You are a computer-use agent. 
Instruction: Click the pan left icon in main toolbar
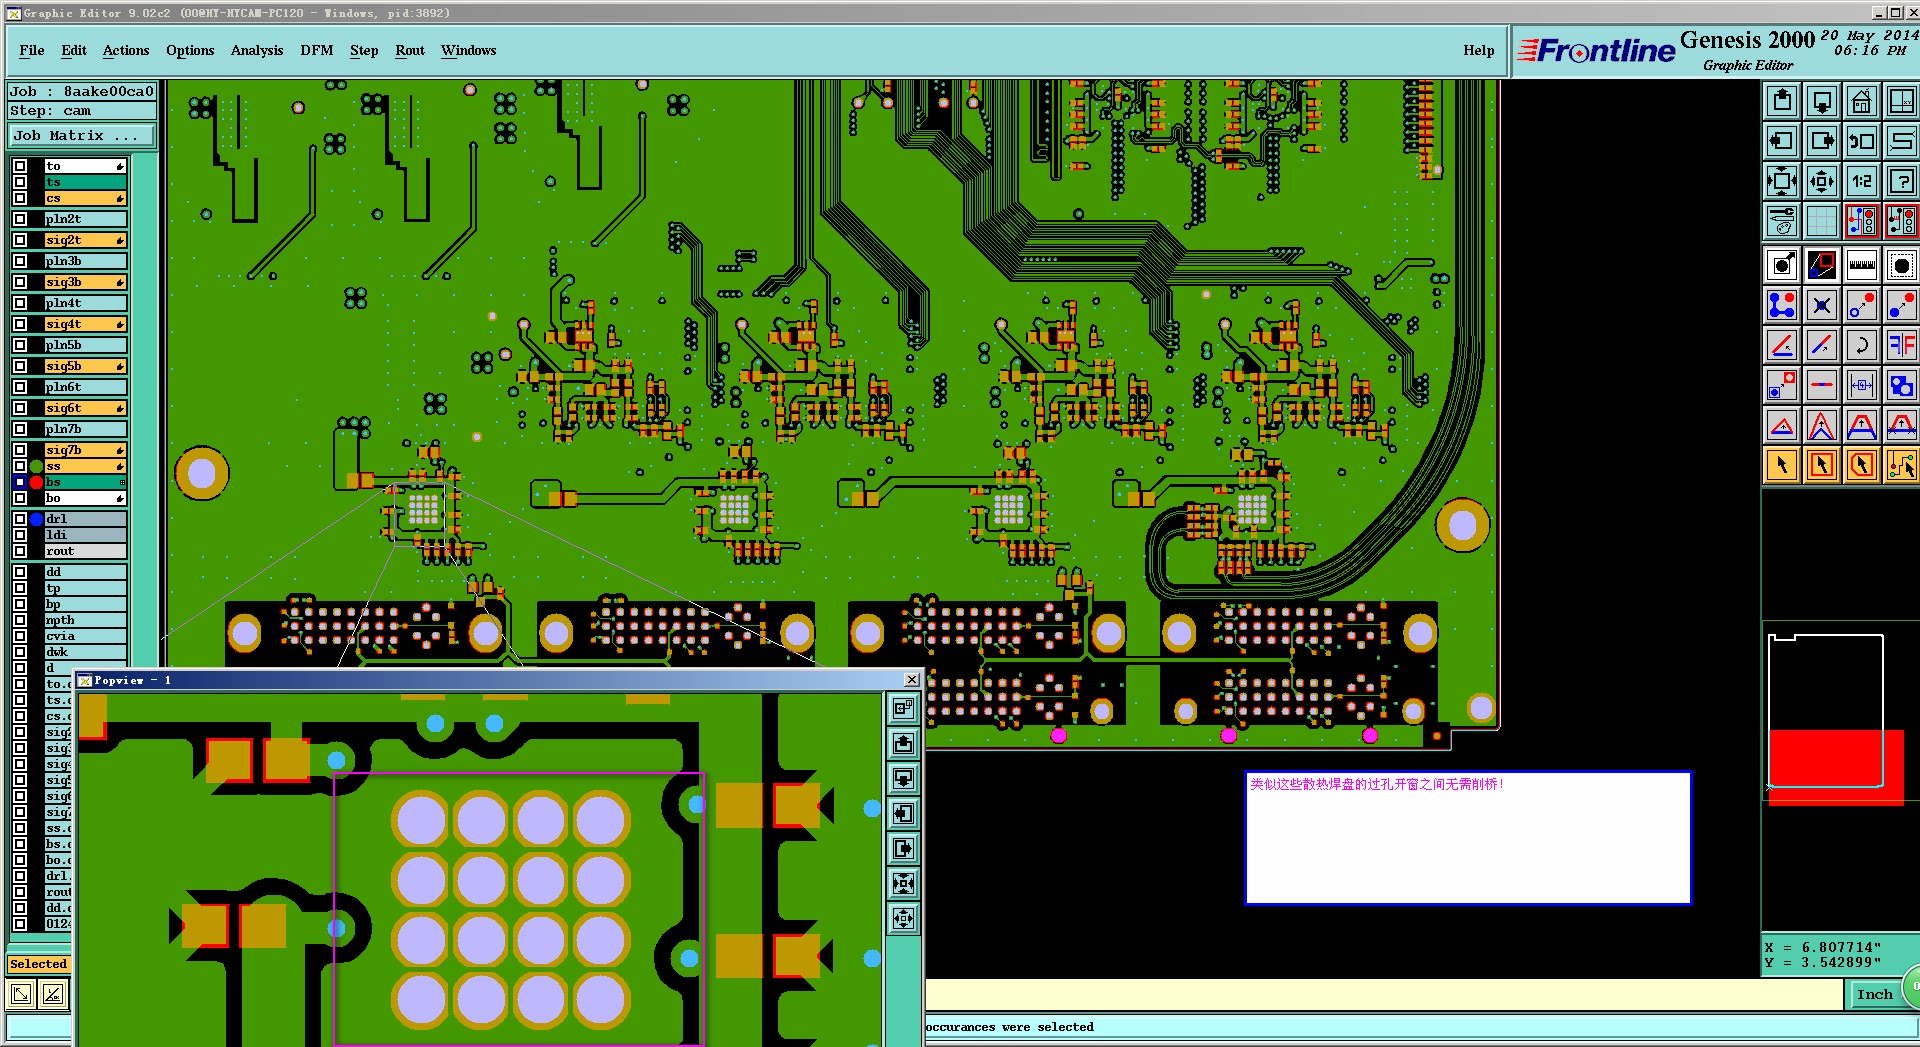[x=1782, y=141]
